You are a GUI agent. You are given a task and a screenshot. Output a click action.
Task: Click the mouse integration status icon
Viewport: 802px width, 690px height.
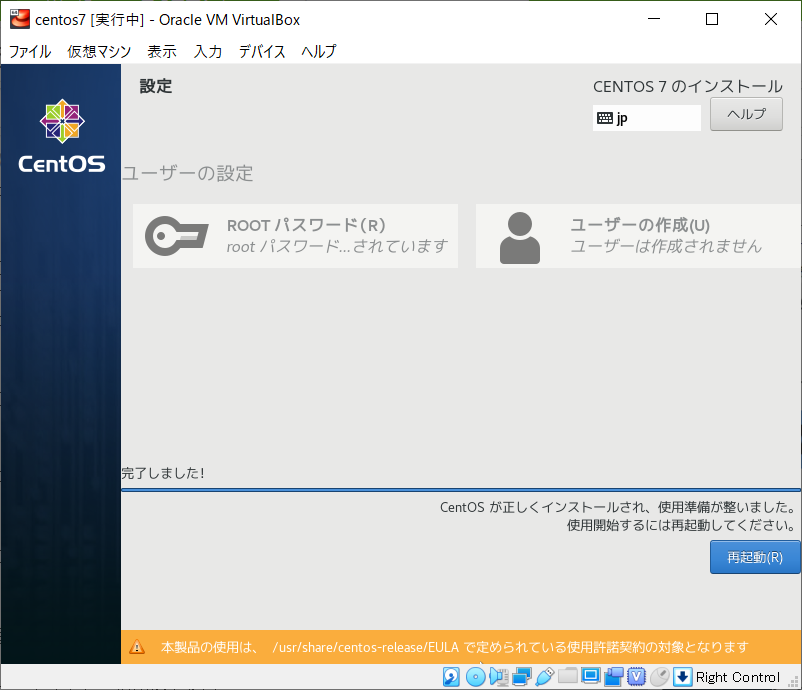(x=660, y=677)
